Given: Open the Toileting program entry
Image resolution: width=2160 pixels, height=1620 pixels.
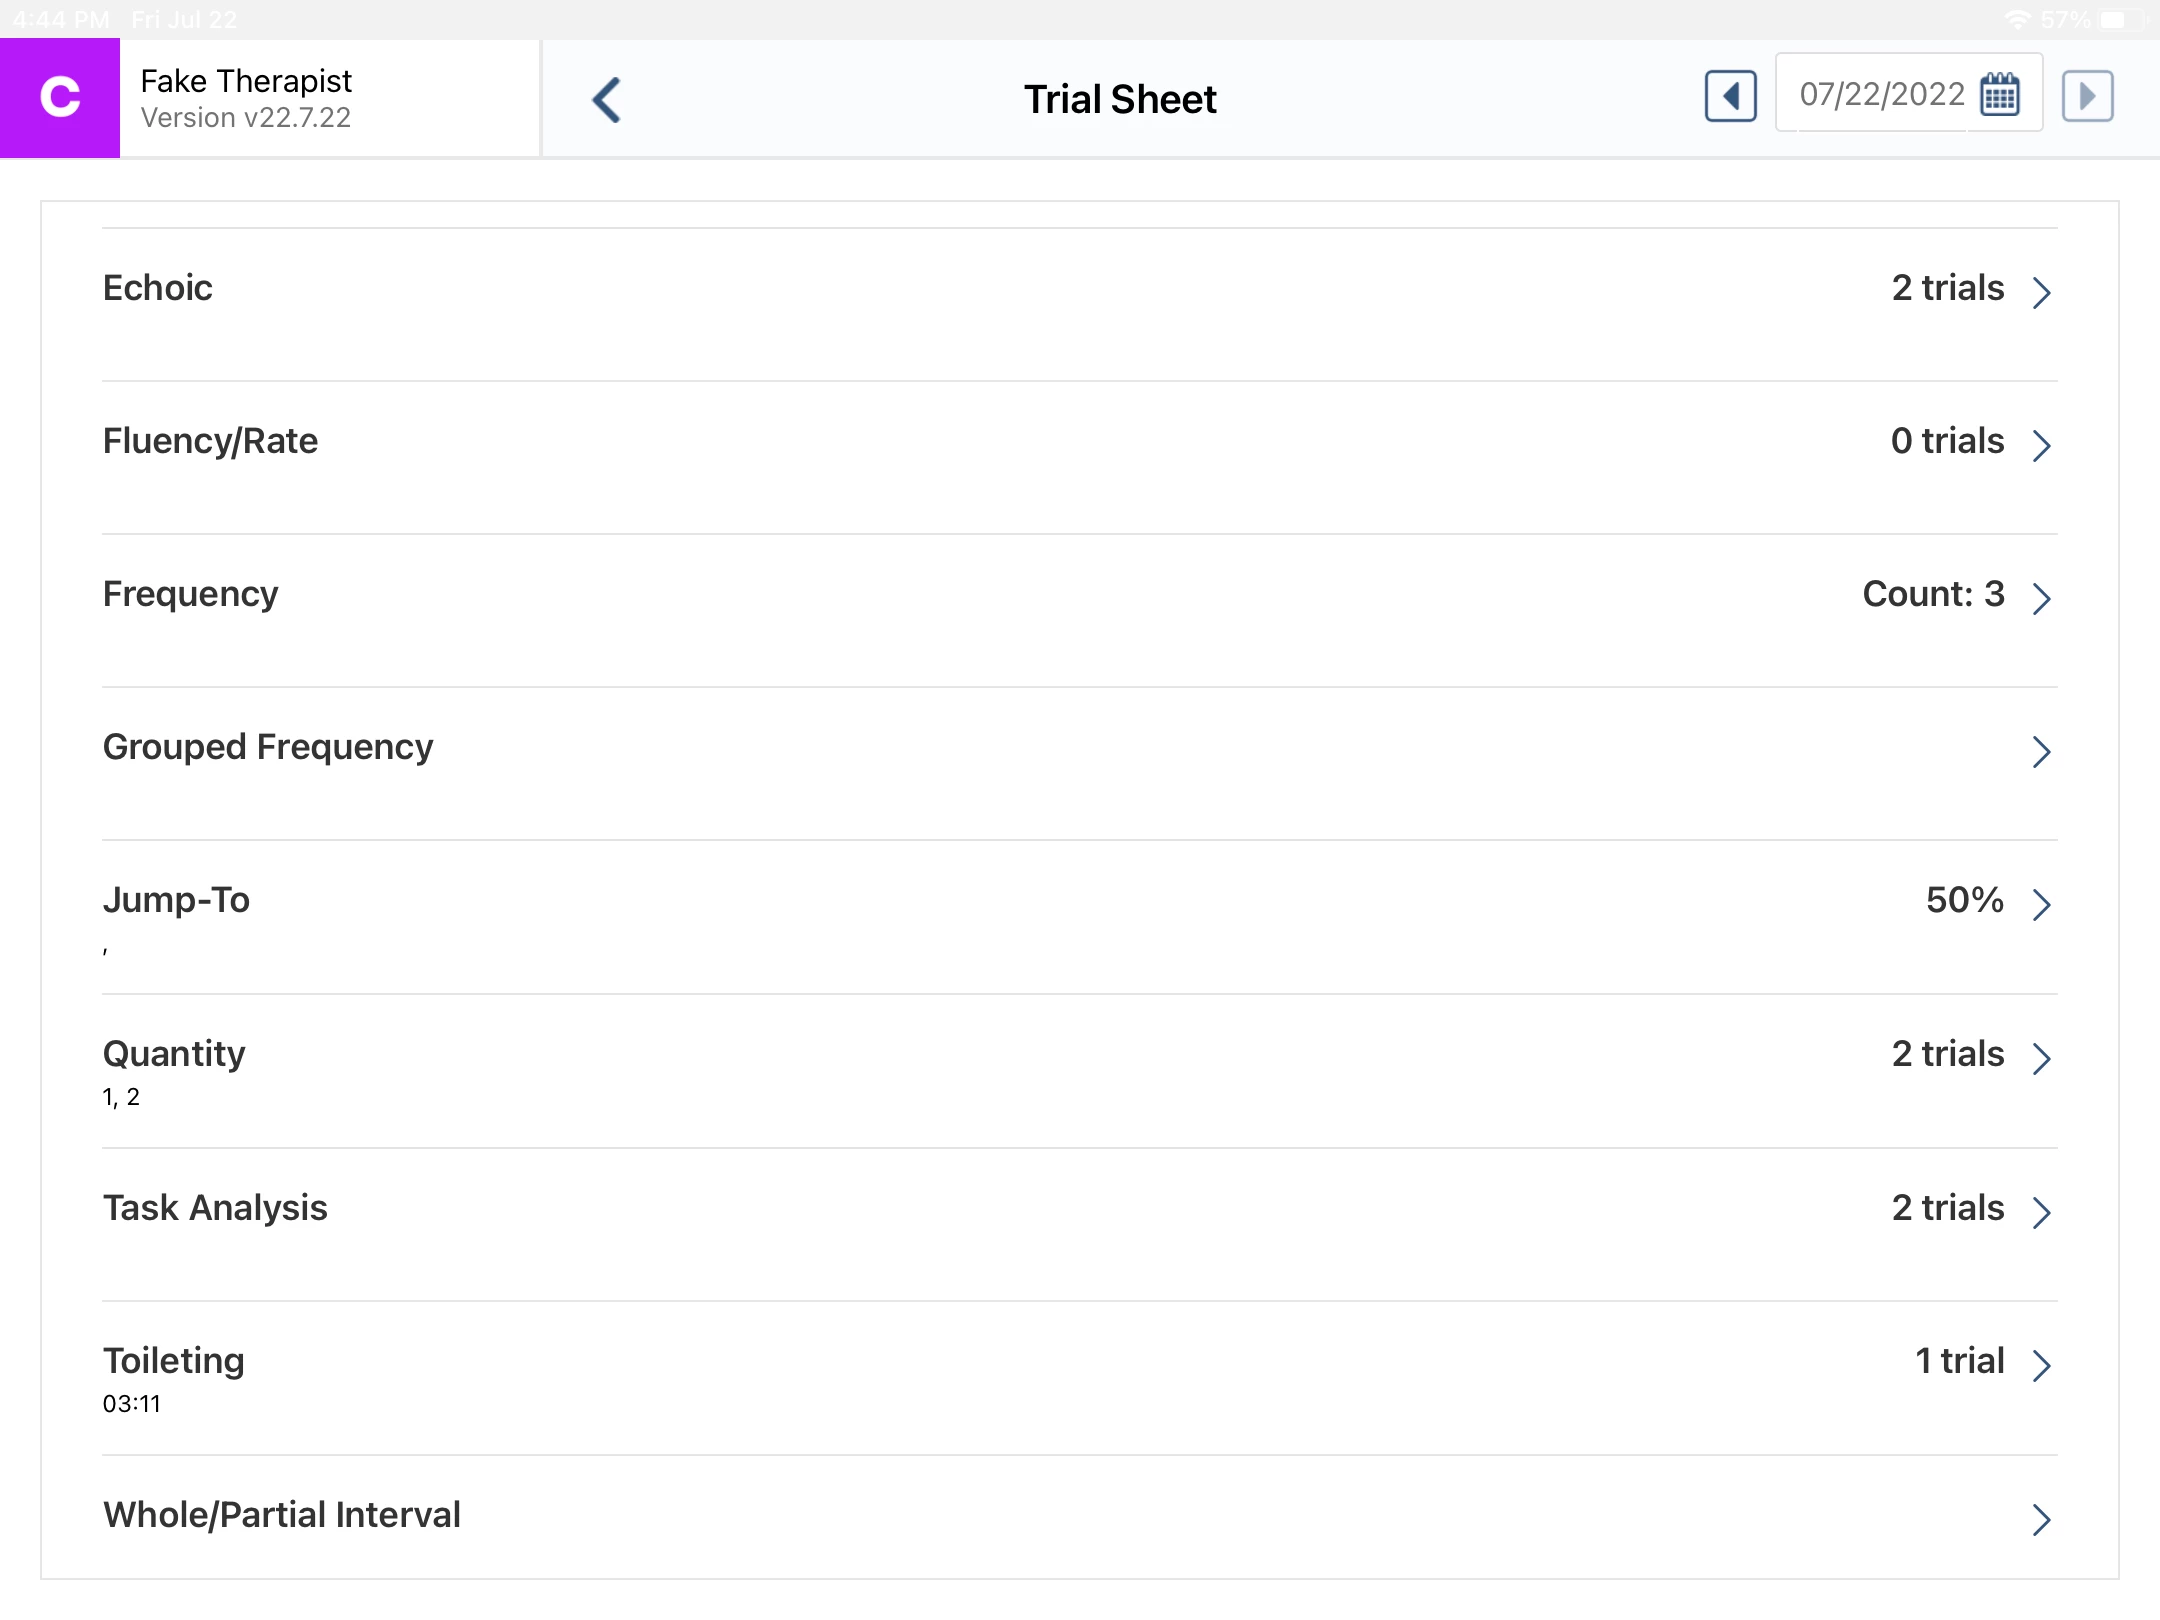Looking at the screenshot, I should (174, 1361).
